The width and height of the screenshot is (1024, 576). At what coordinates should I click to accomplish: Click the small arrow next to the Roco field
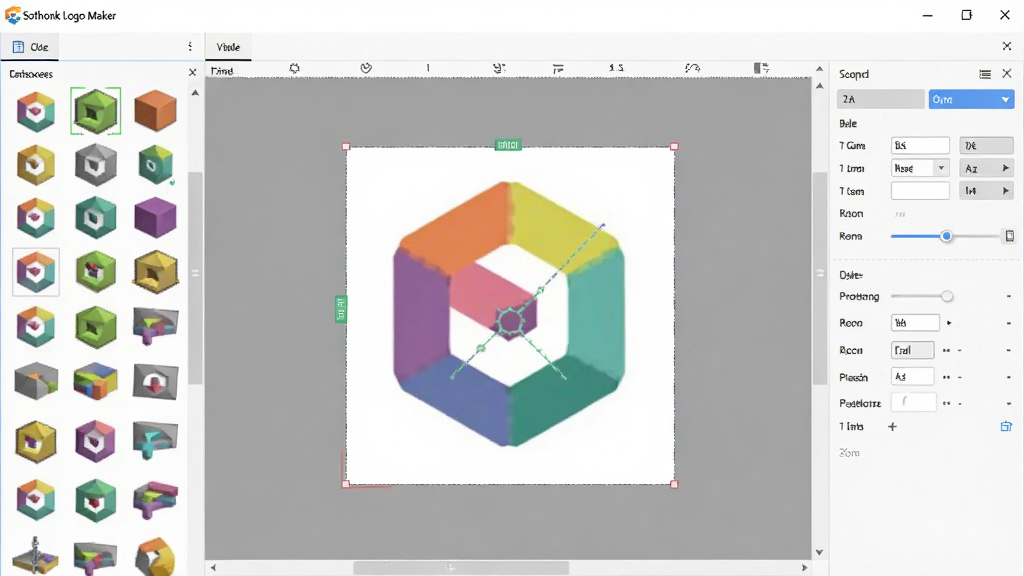(x=949, y=323)
